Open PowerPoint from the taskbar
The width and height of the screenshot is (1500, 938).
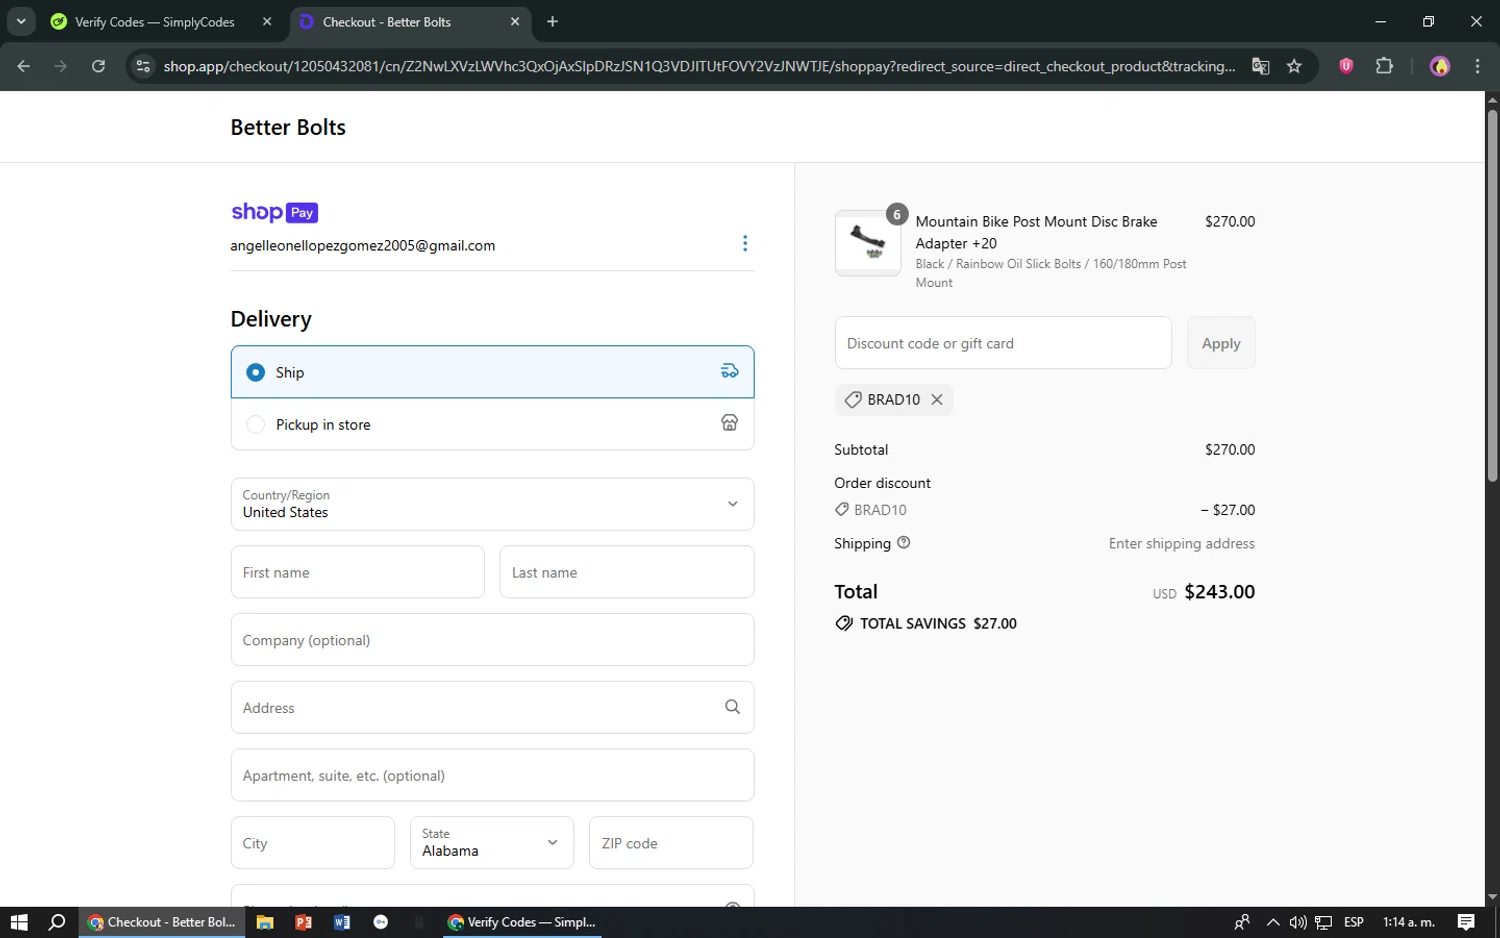click(303, 922)
